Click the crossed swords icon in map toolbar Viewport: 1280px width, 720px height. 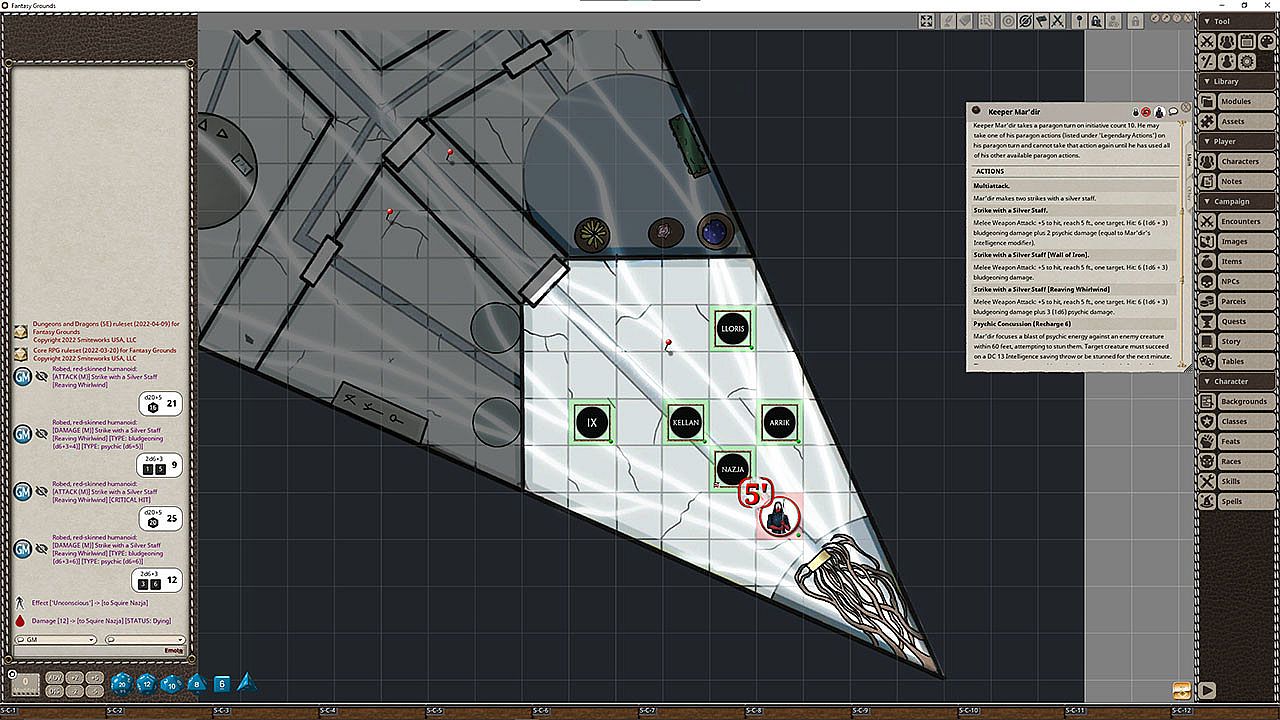[1057, 20]
